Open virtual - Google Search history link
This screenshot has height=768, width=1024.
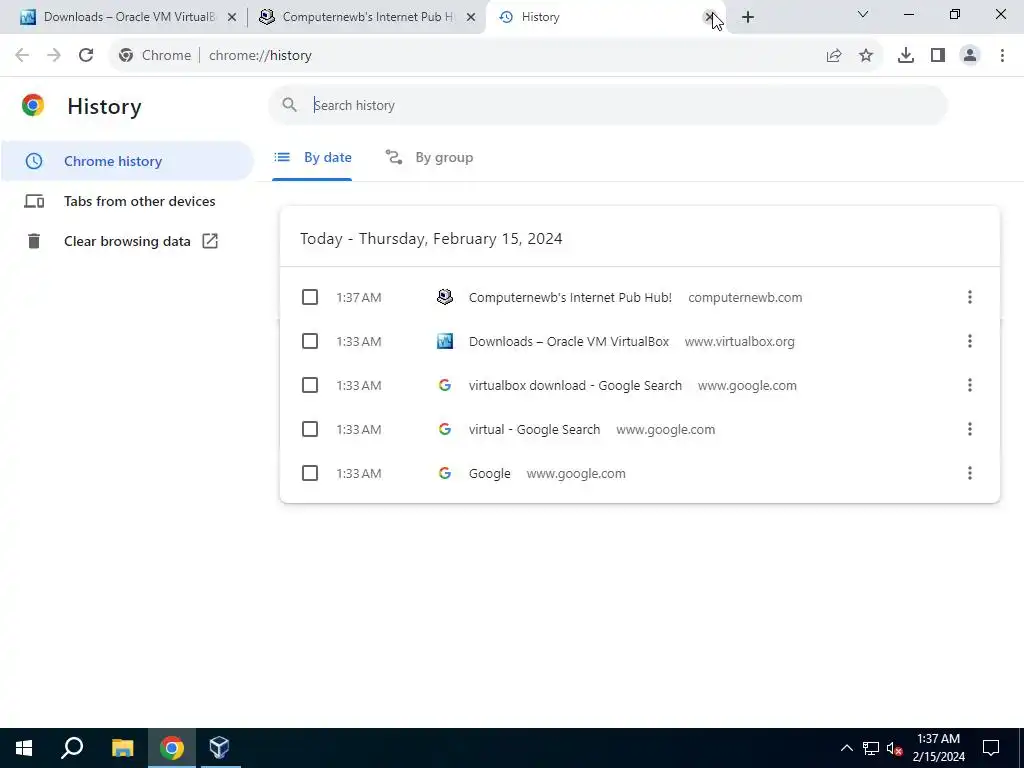[534, 429]
